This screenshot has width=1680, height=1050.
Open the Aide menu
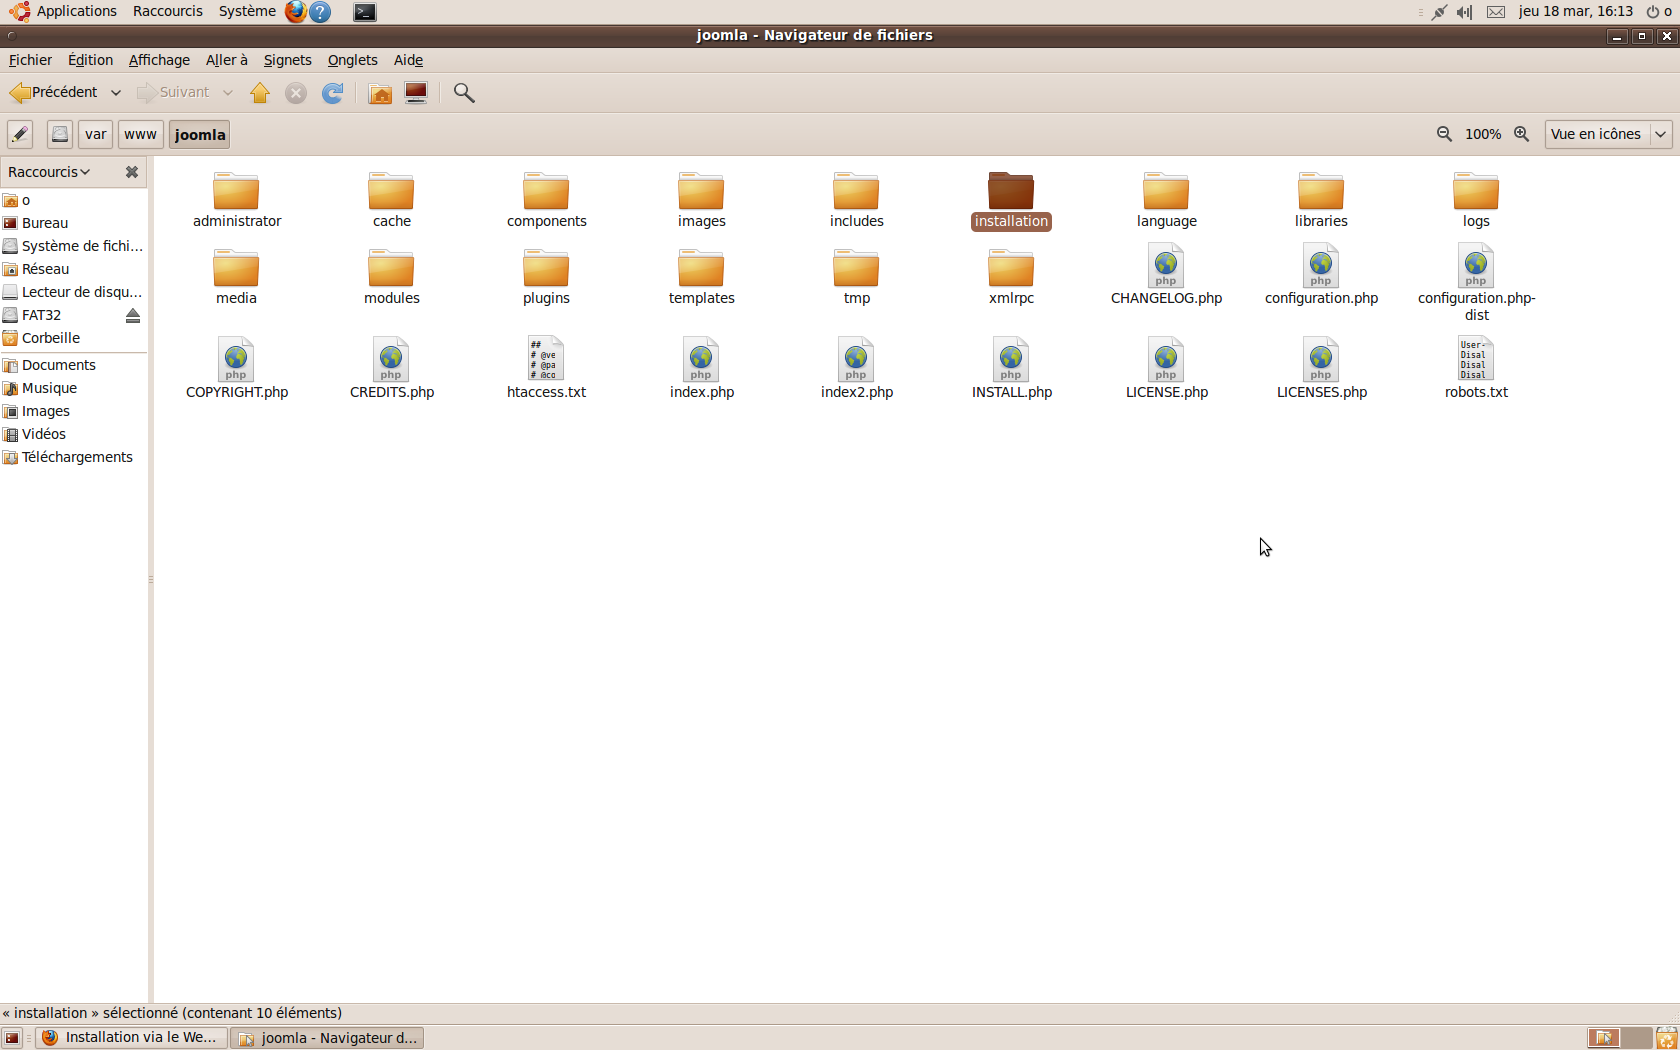408,60
